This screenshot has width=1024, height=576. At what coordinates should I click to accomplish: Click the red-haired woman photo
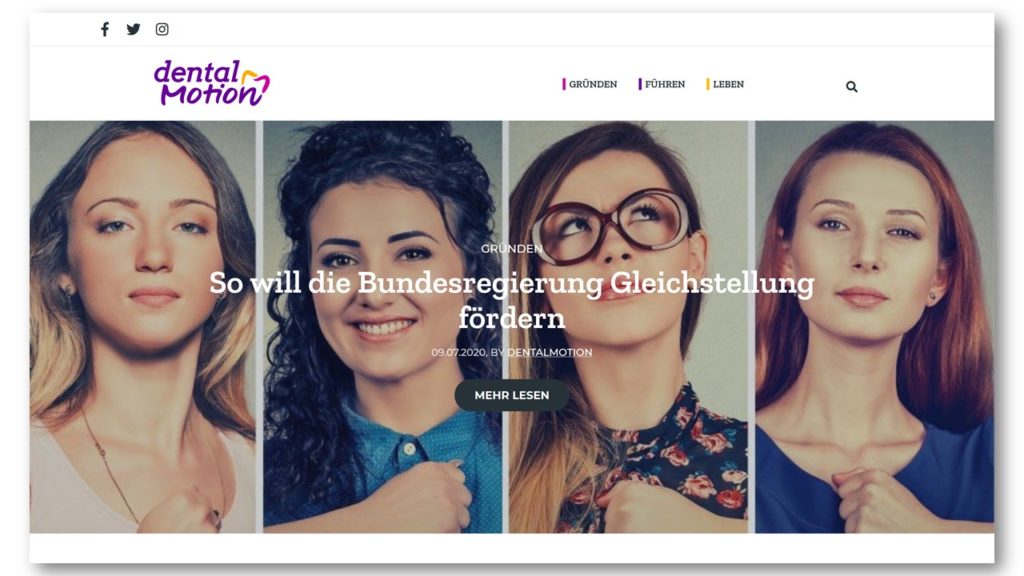click(x=874, y=327)
